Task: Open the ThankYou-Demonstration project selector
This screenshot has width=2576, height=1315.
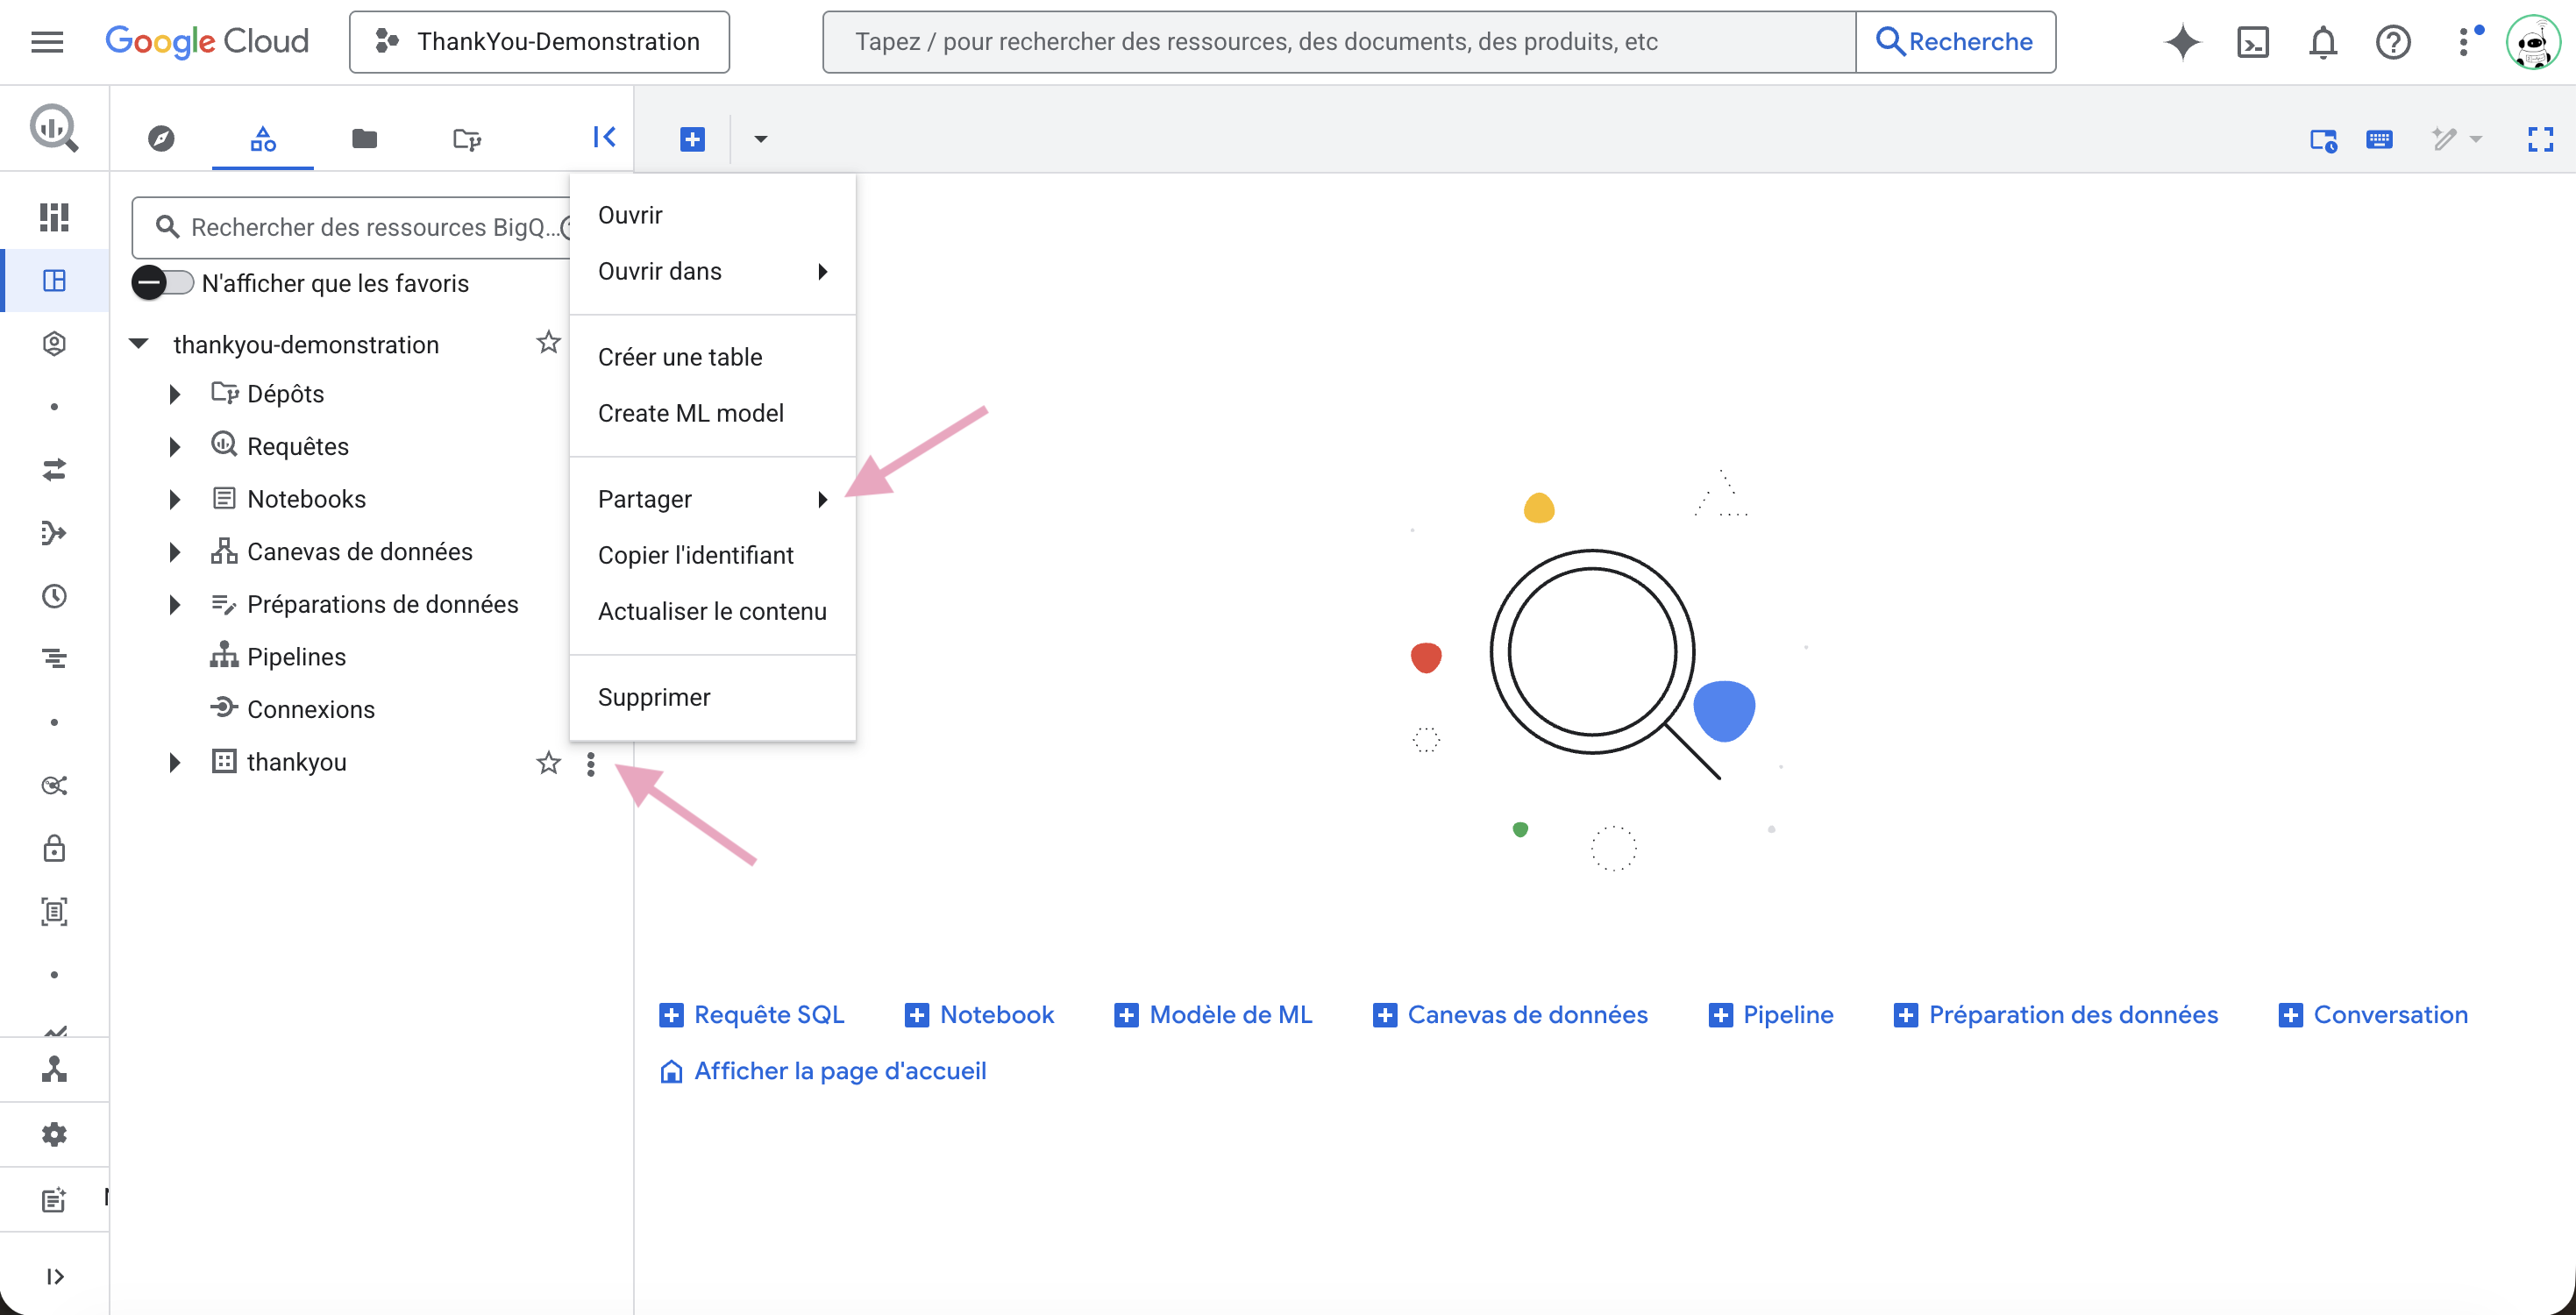Action: (x=539, y=42)
